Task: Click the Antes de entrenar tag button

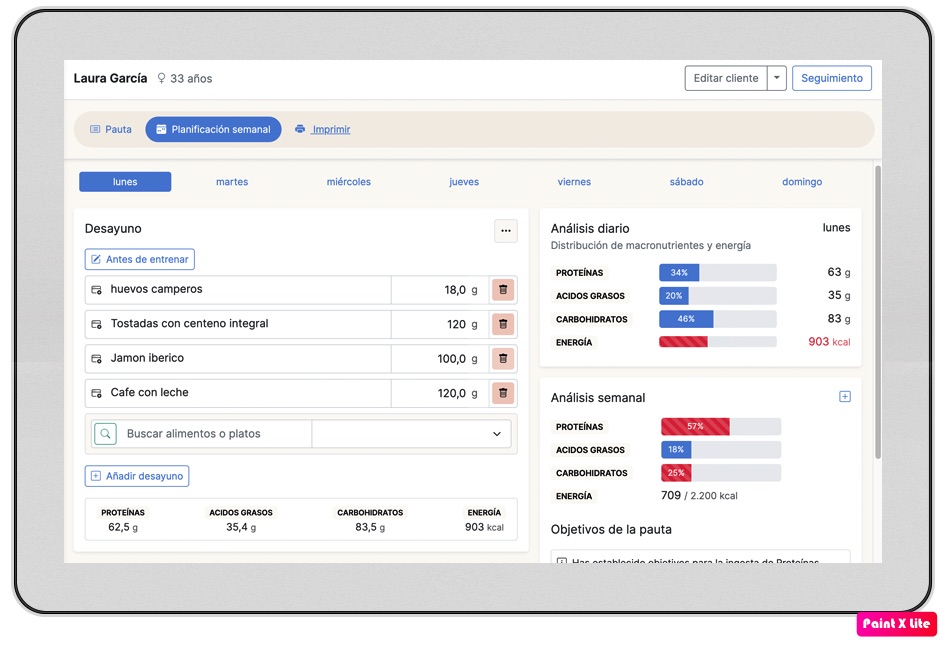Action: (x=139, y=260)
